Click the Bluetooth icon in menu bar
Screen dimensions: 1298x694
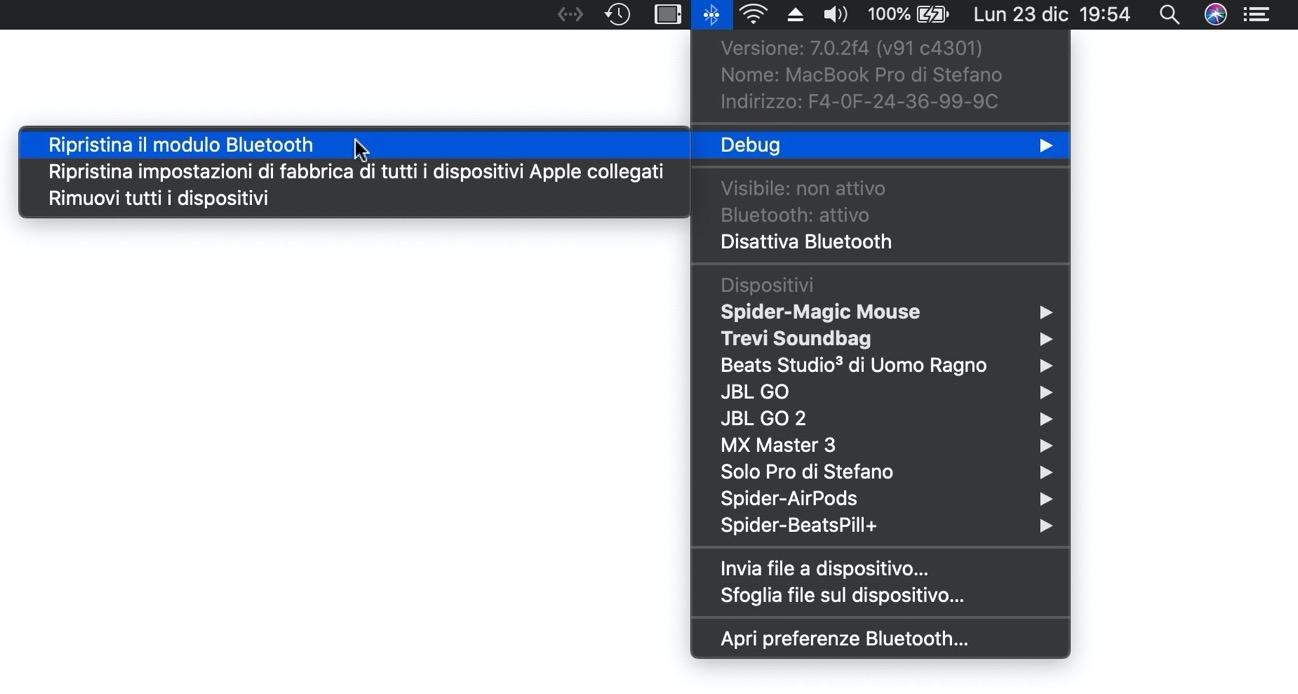coord(711,14)
